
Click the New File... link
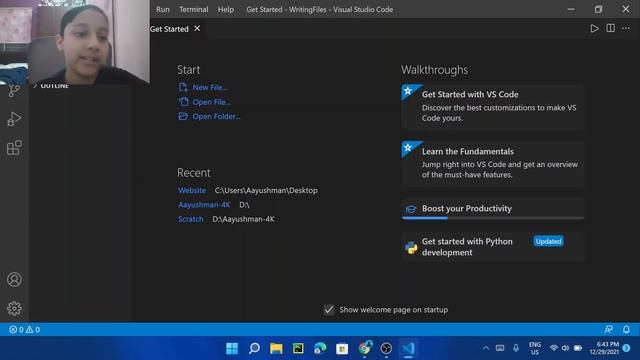pos(210,87)
